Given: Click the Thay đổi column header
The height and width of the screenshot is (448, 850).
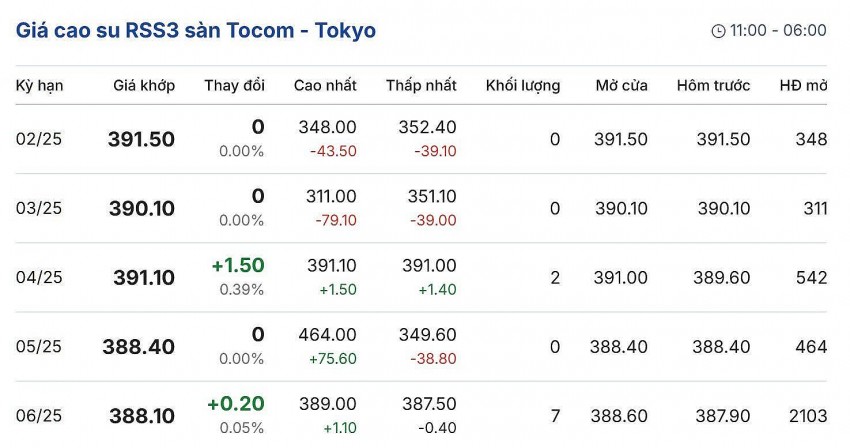Looking at the screenshot, I should click(234, 86).
